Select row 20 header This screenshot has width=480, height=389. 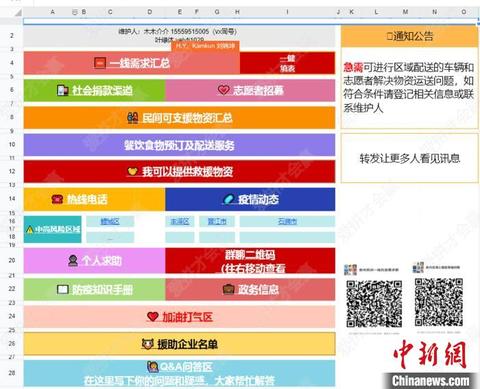(12, 260)
